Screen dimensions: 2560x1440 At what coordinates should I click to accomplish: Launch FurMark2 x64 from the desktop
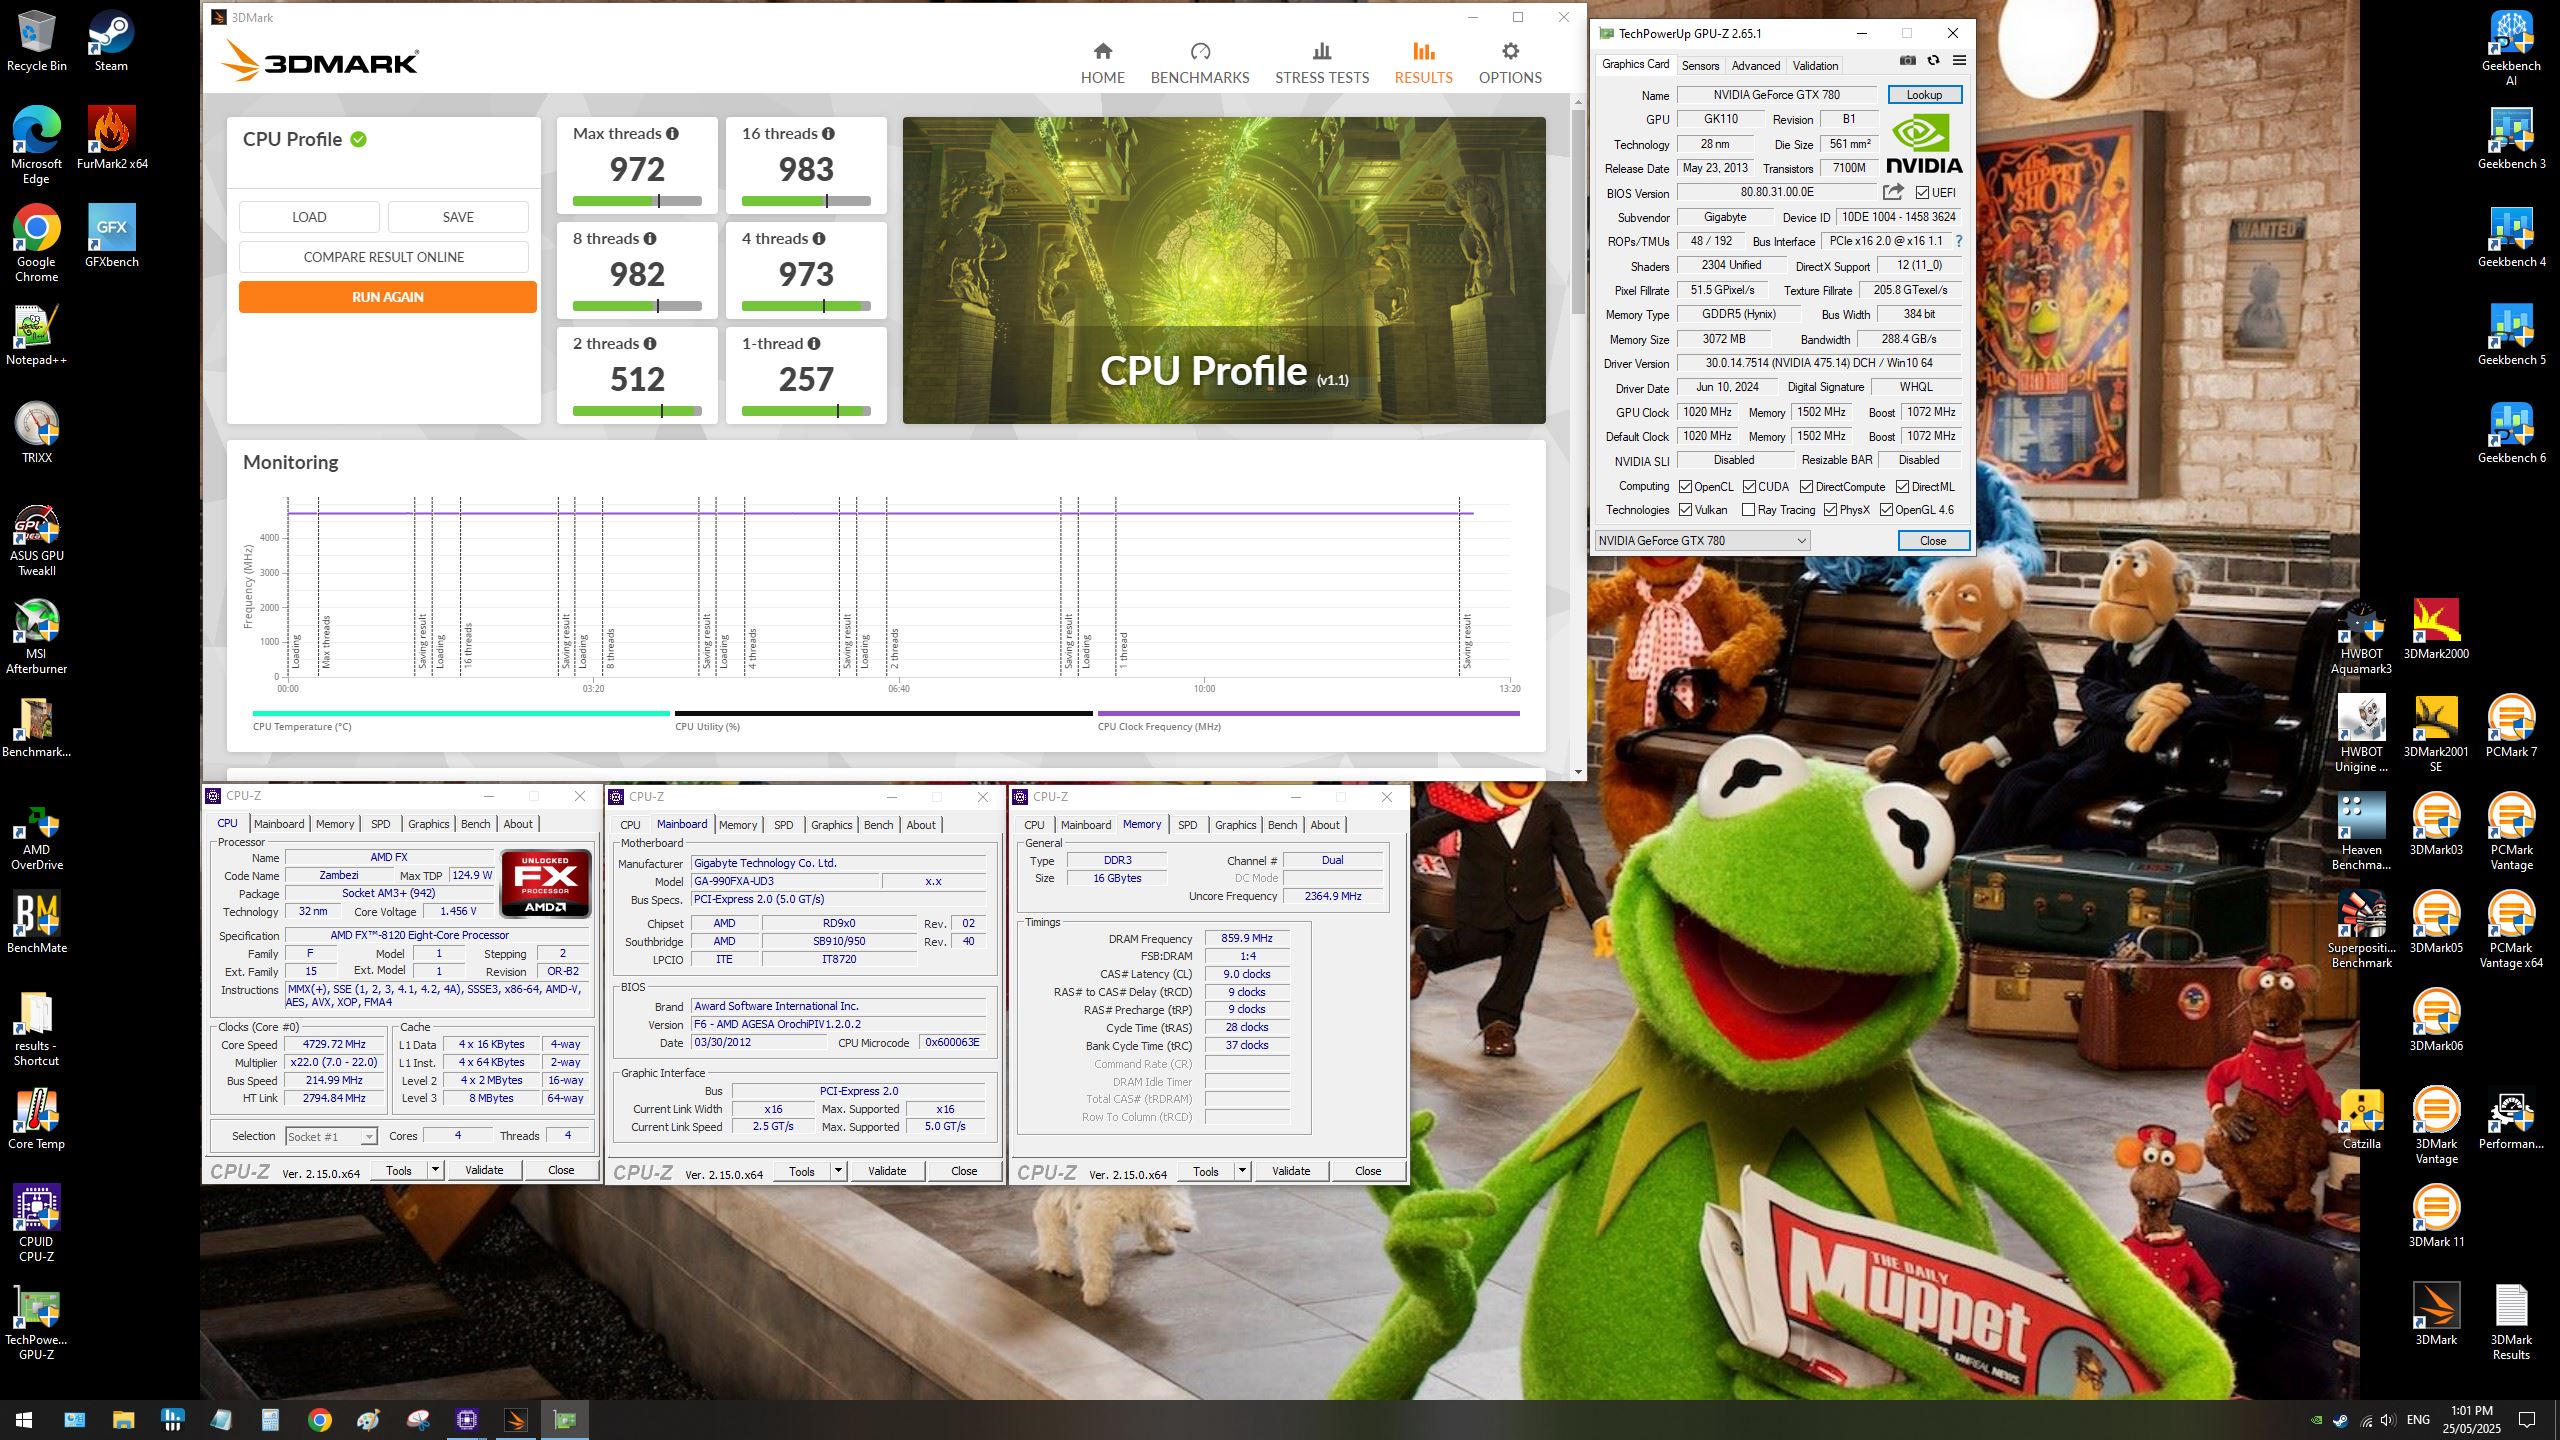112,140
